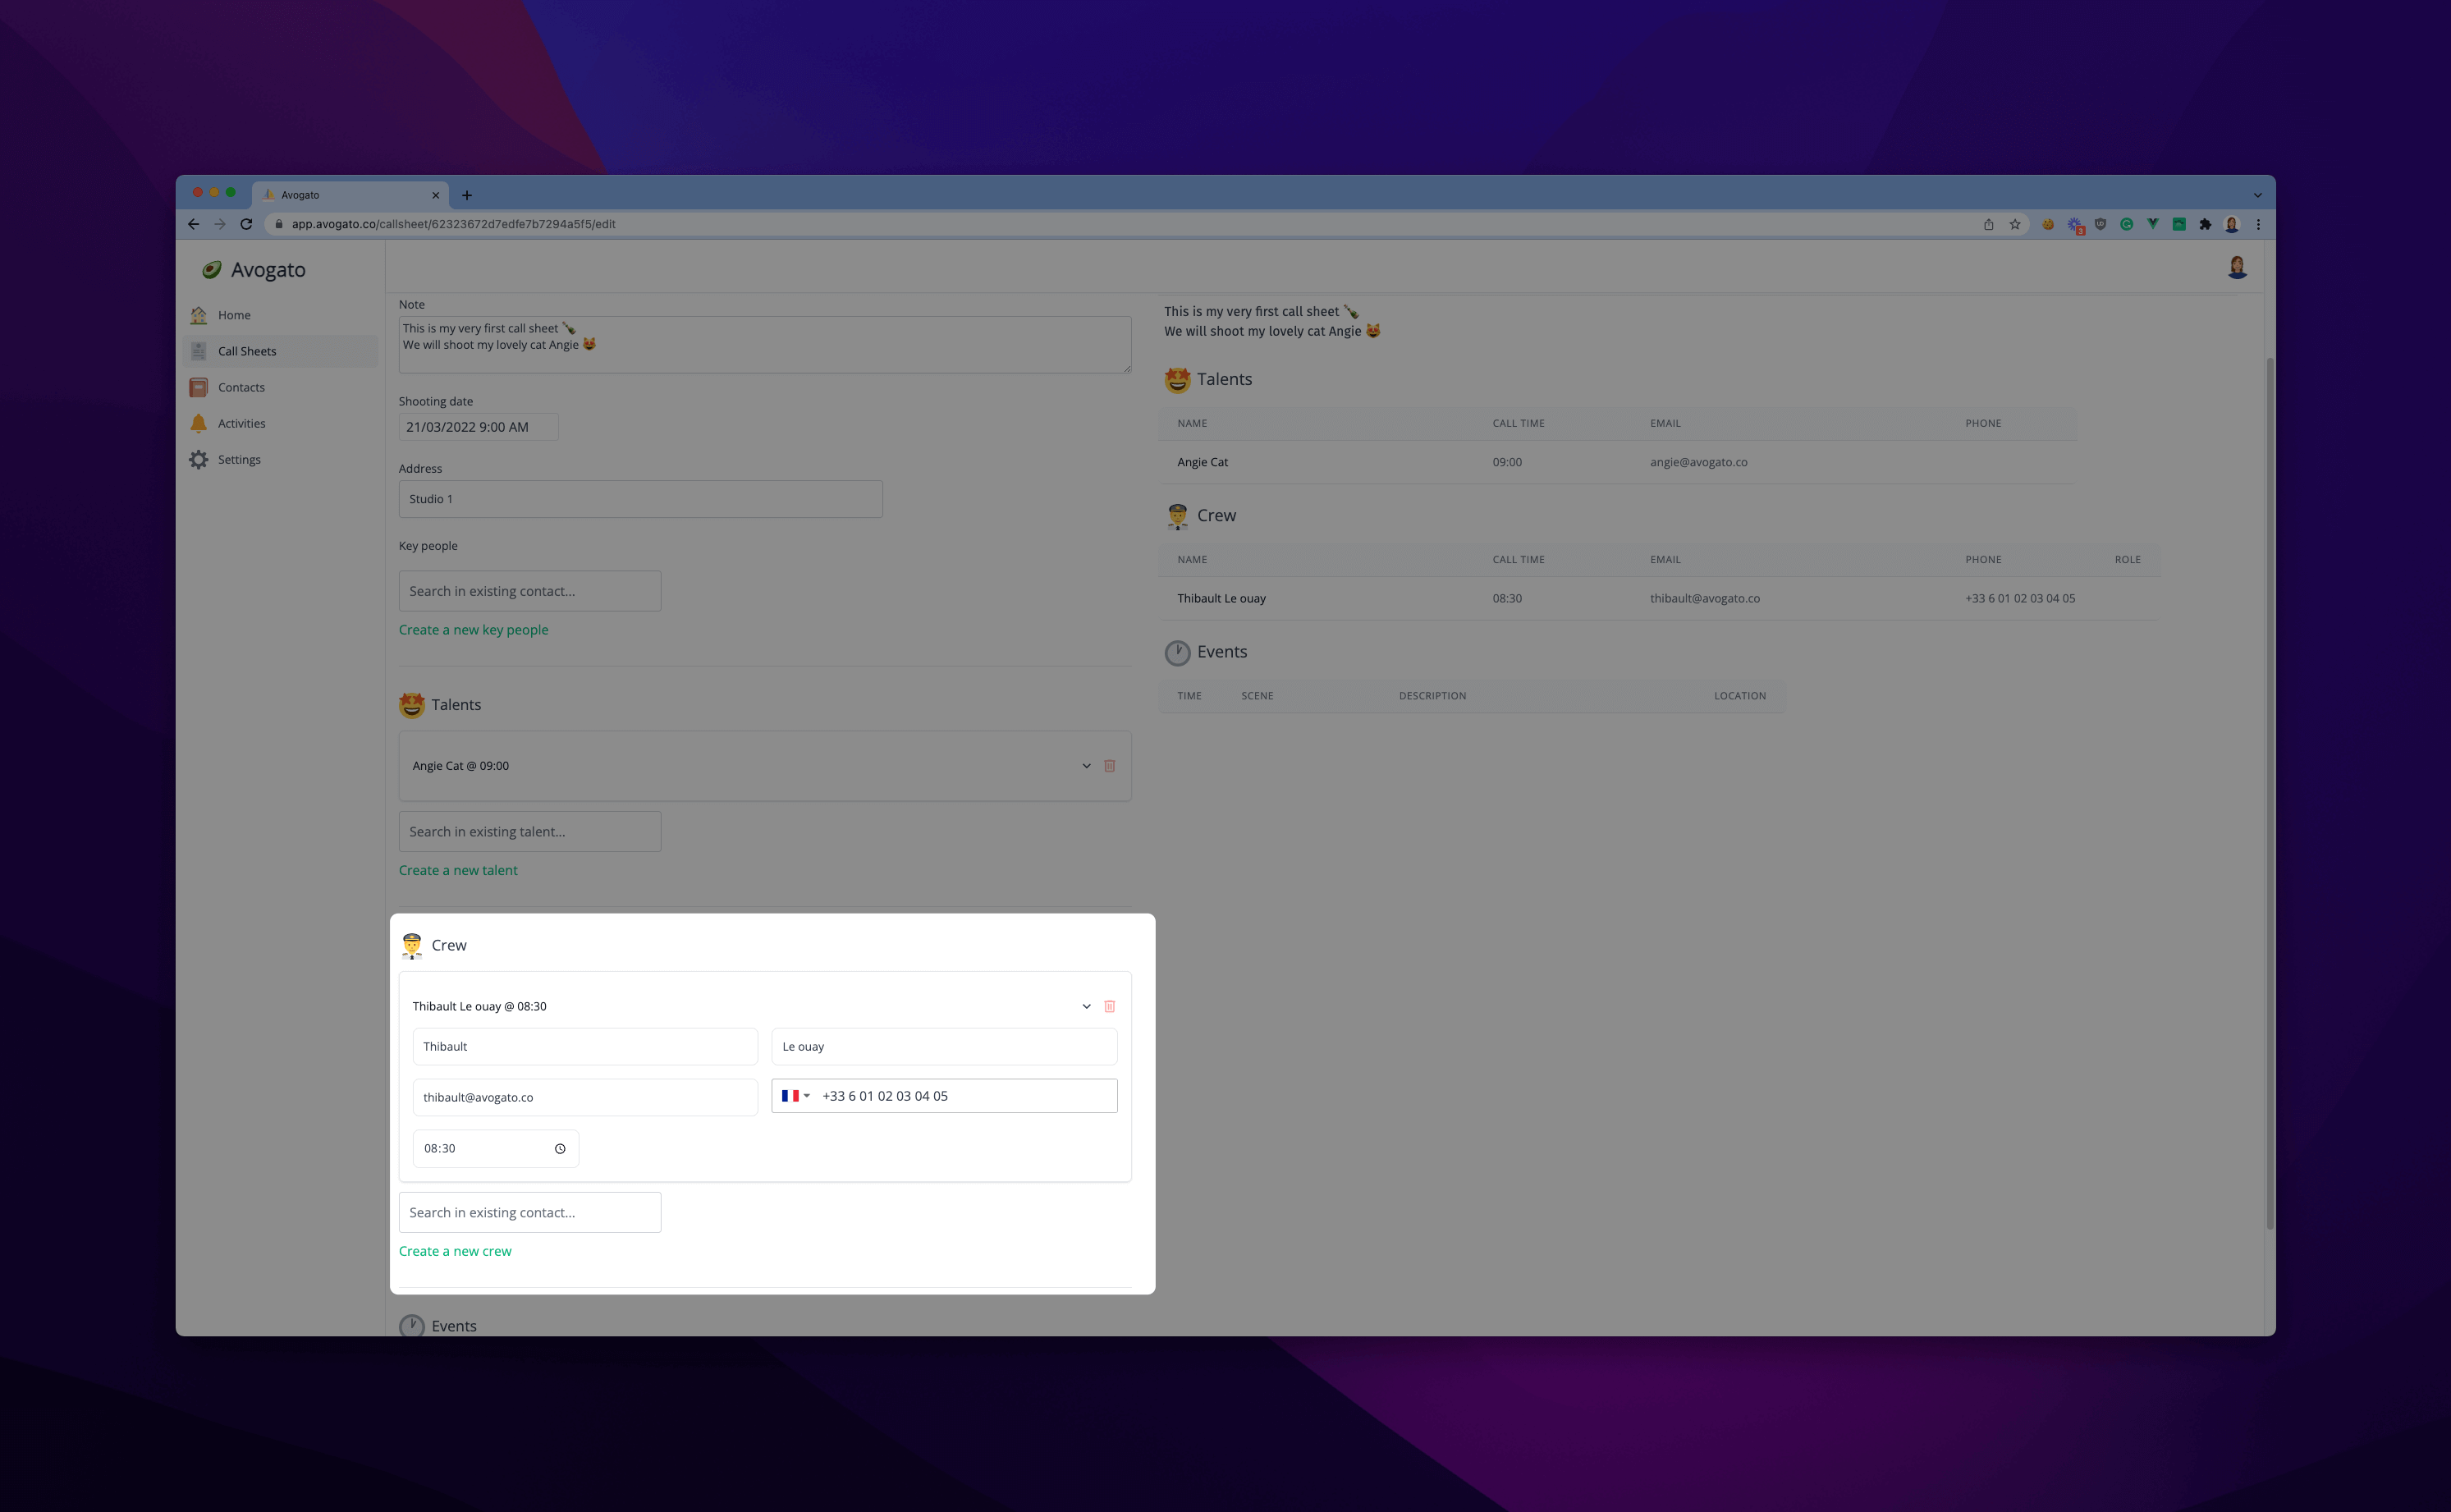The width and height of the screenshot is (2451, 1512).
Task: Select the Avogato browser tab
Action: pyautogui.click(x=350, y=195)
